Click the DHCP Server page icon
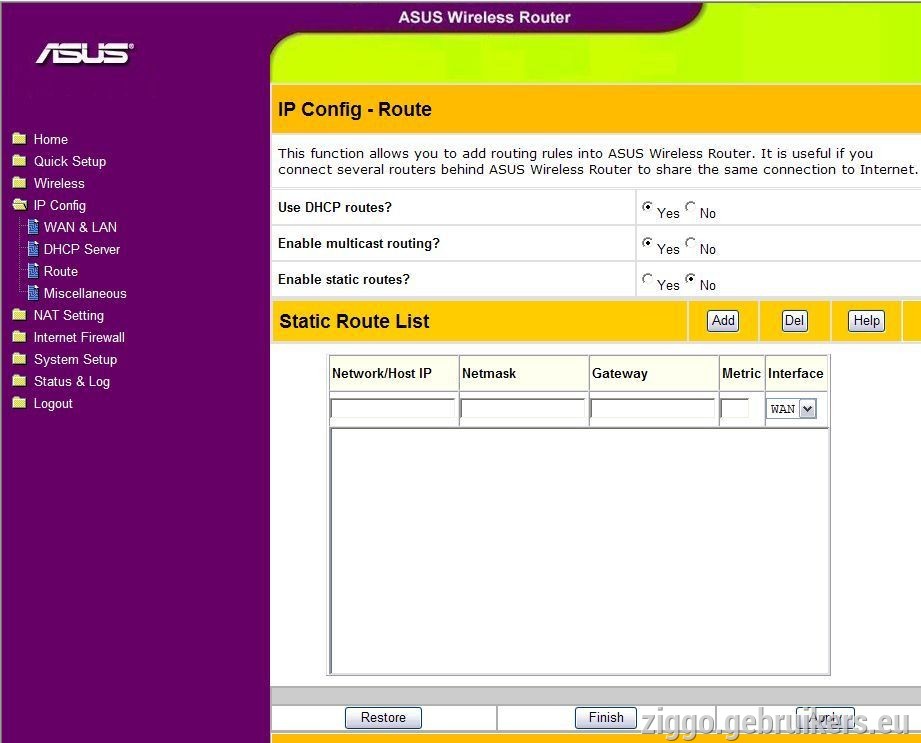This screenshot has height=743, width=921. (33, 249)
